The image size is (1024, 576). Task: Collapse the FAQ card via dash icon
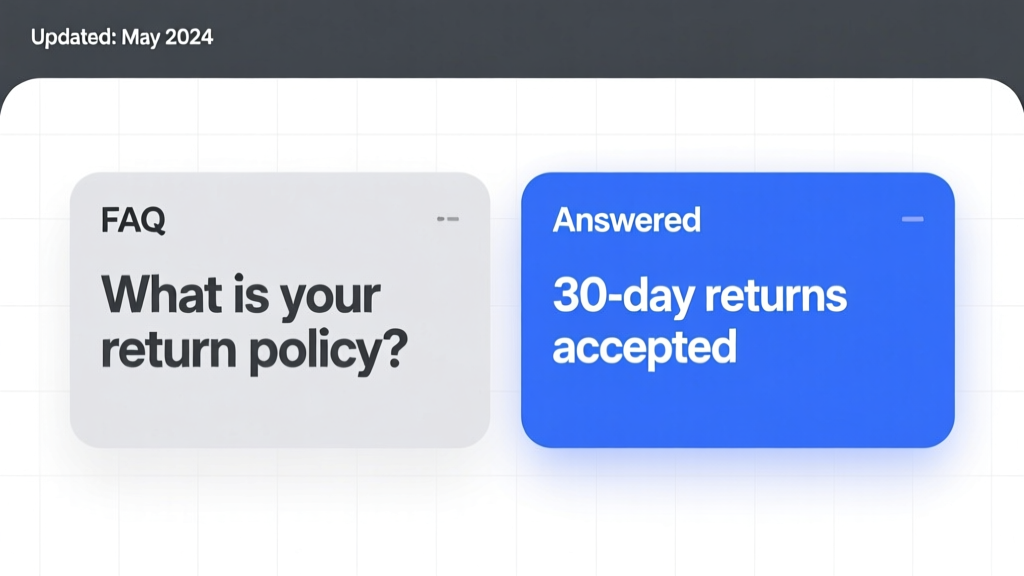coord(448,219)
